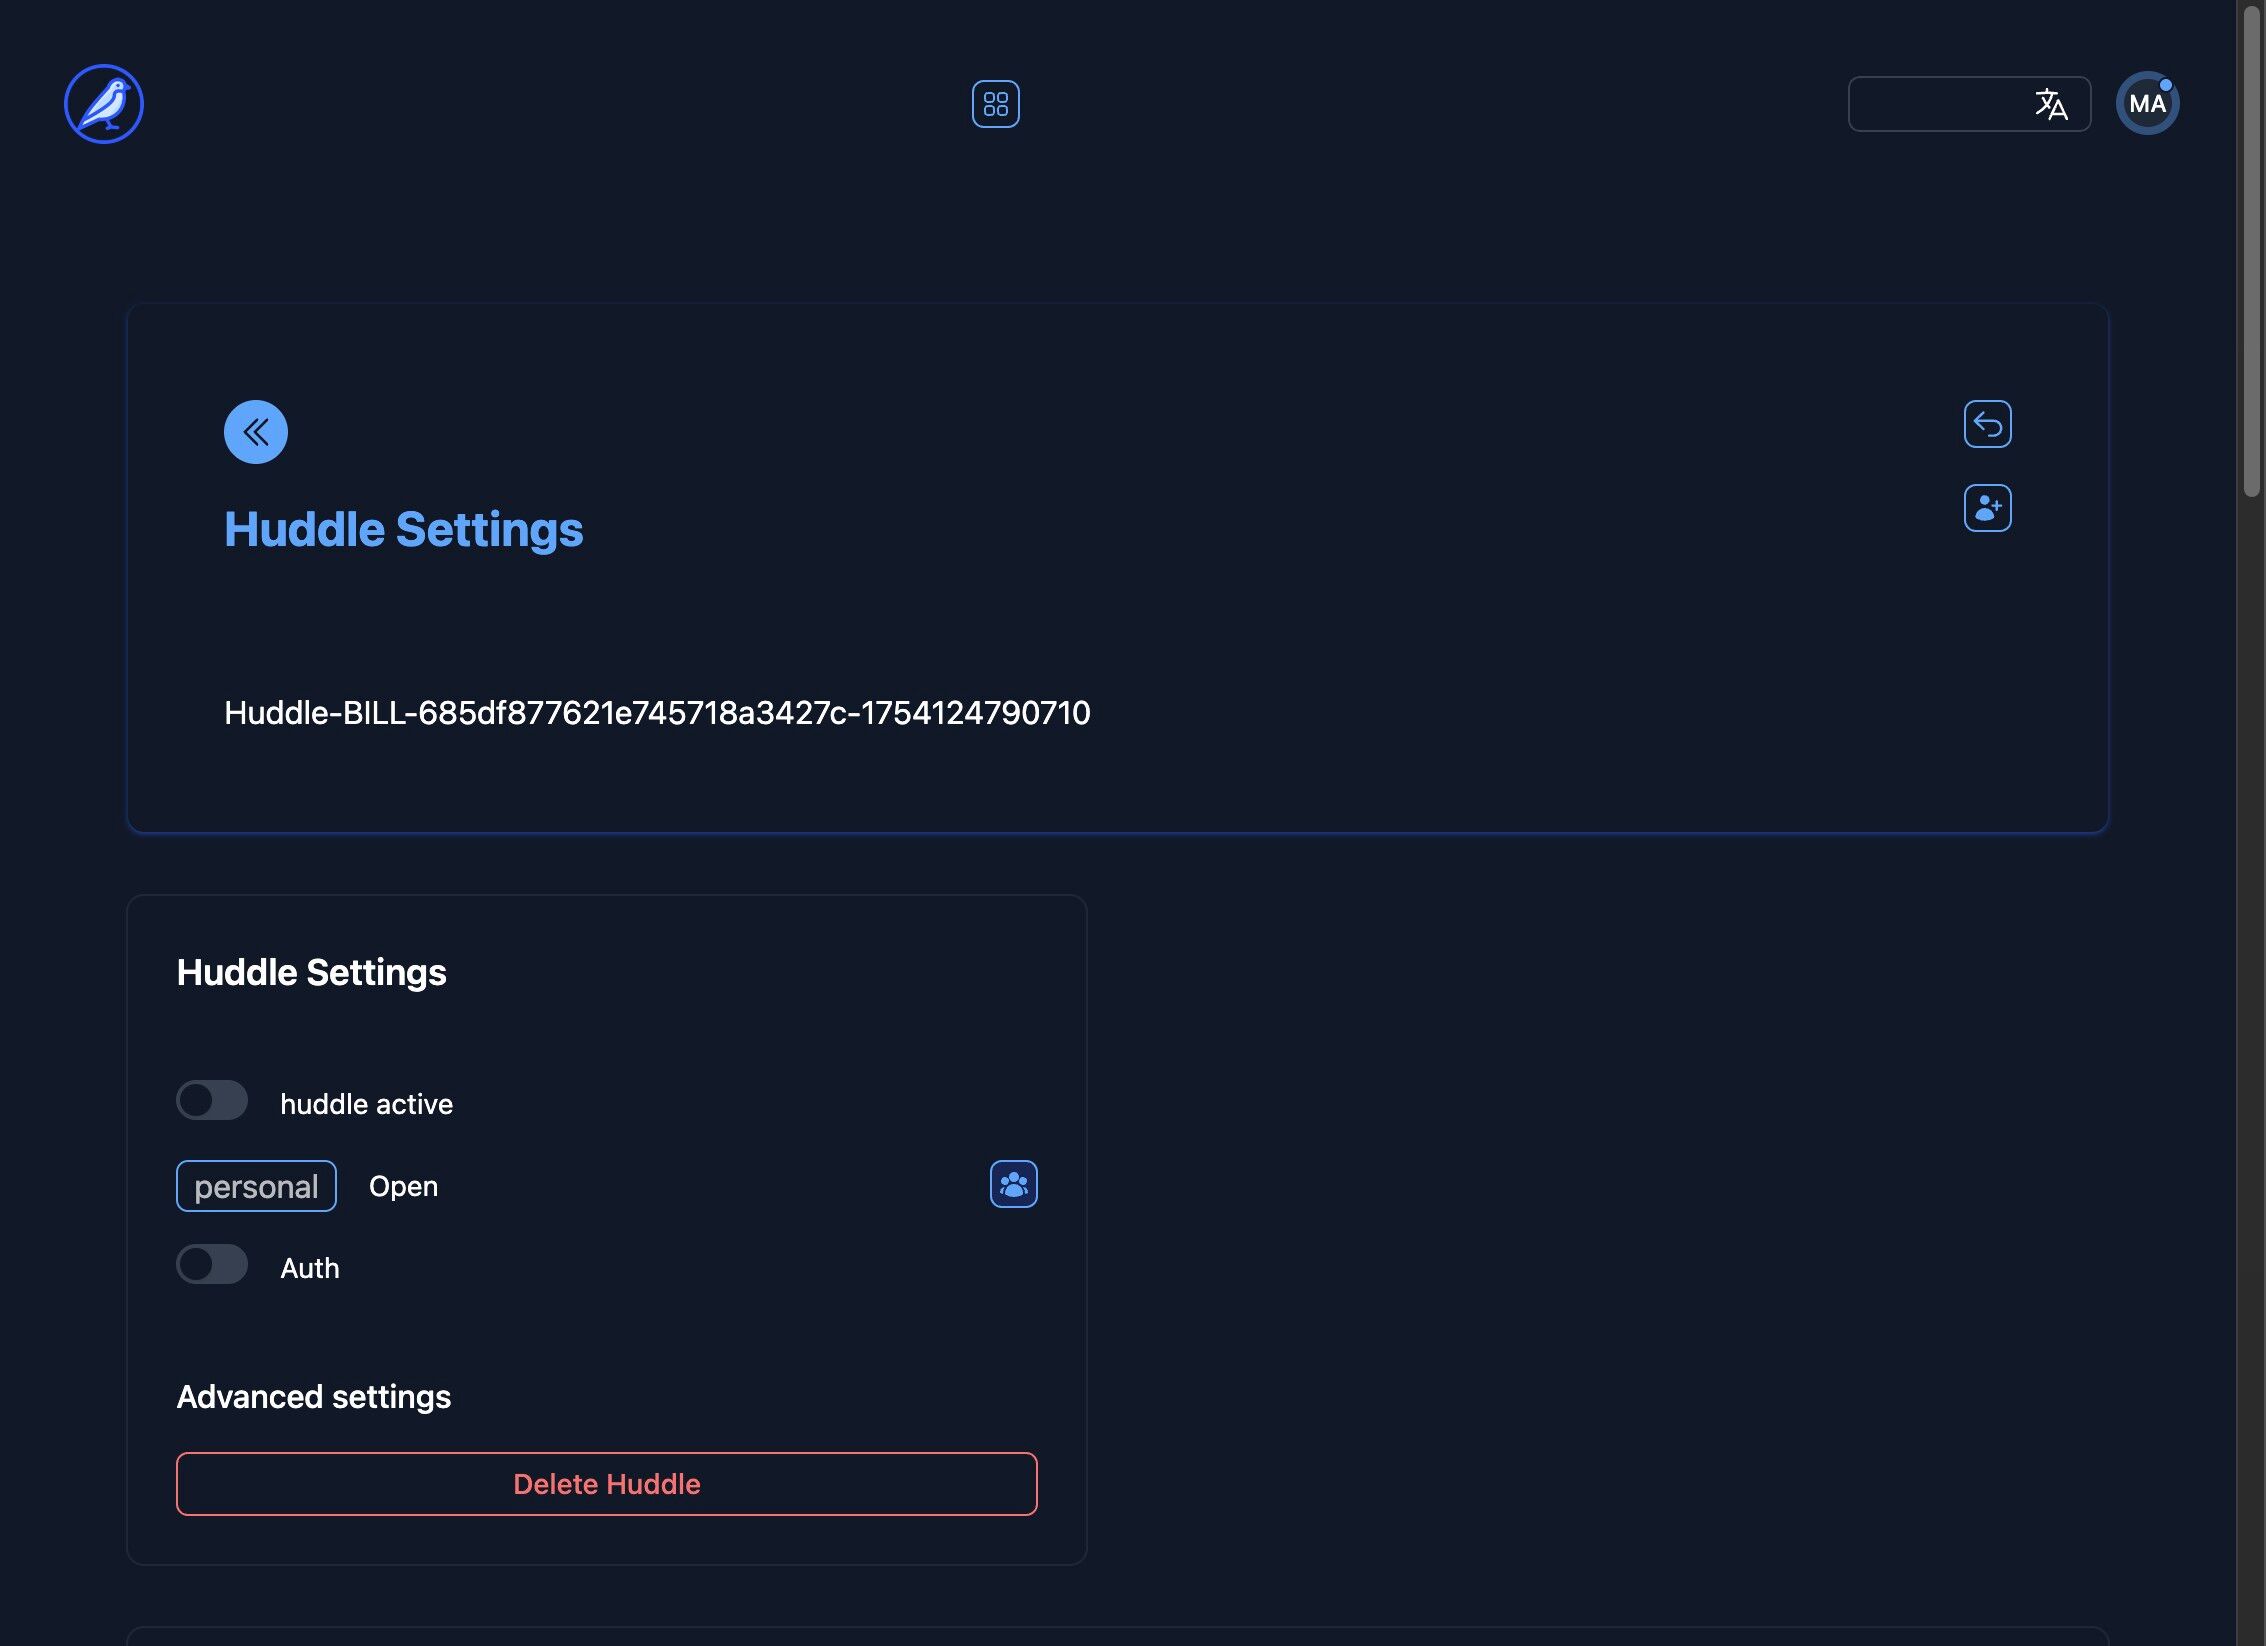The height and width of the screenshot is (1646, 2266).
Task: Click the blue bird logo
Action: click(x=104, y=104)
